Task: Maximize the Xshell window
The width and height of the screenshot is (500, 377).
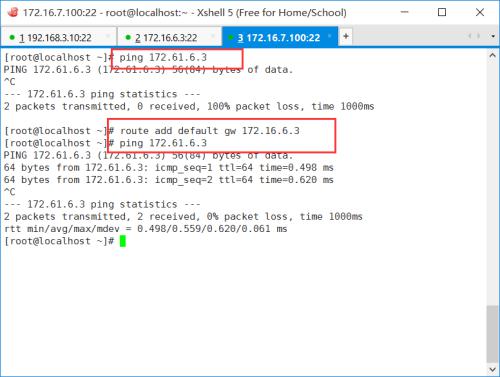Action: click(442, 12)
